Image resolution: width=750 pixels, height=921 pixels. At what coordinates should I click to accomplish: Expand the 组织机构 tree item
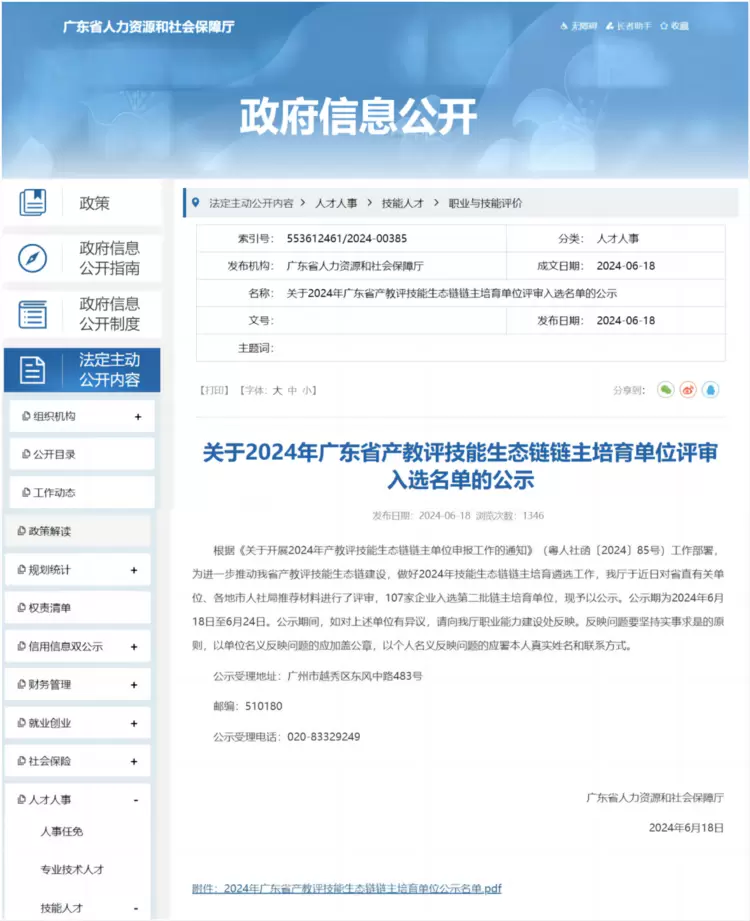[x=137, y=417]
